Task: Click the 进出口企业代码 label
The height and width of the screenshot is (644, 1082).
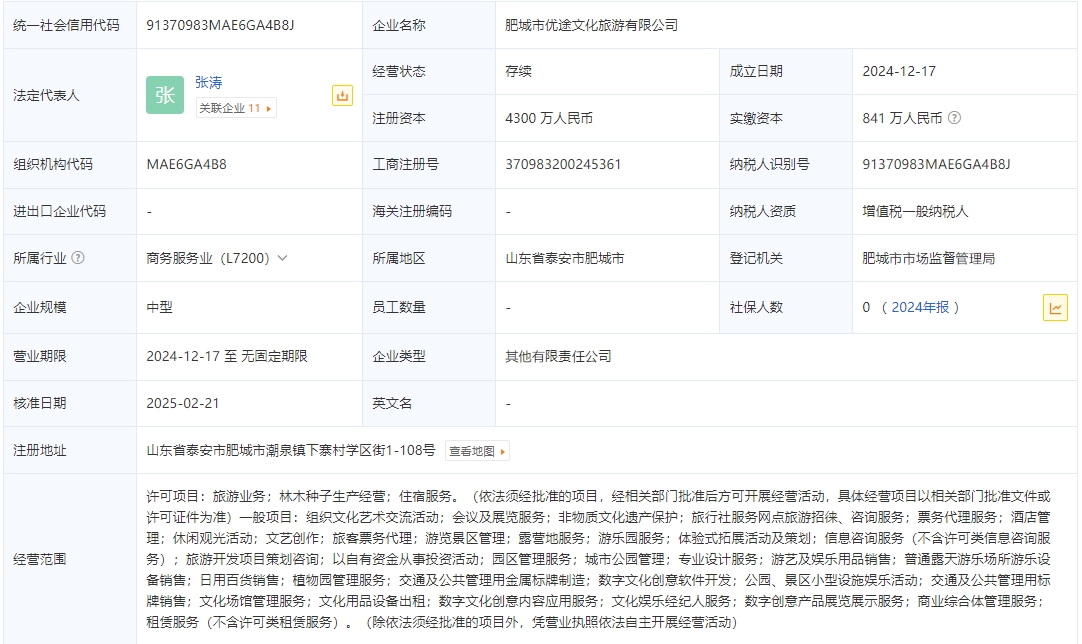Action: click(59, 211)
